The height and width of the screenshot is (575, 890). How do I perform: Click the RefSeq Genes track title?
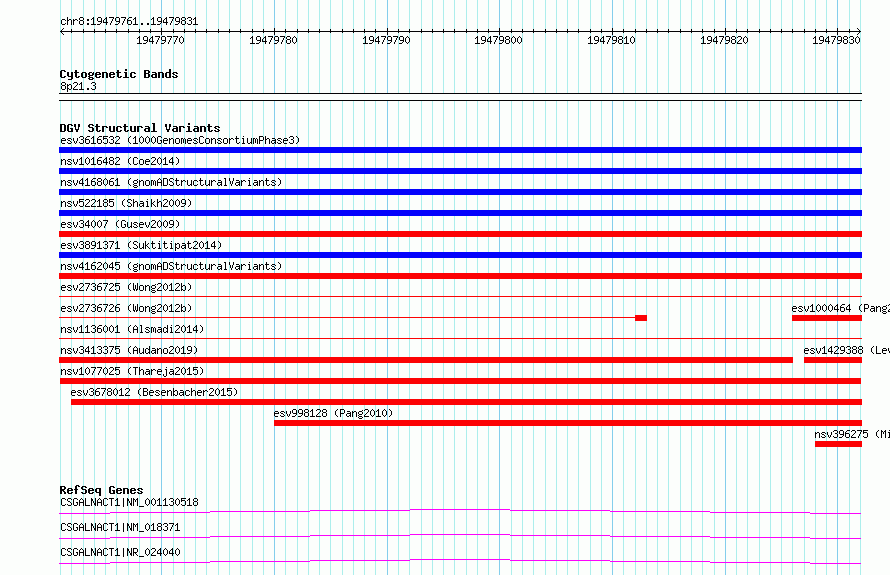[x=101, y=490]
